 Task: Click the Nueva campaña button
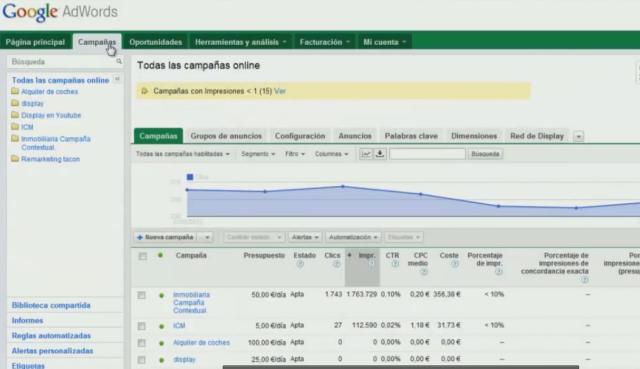(x=166, y=237)
